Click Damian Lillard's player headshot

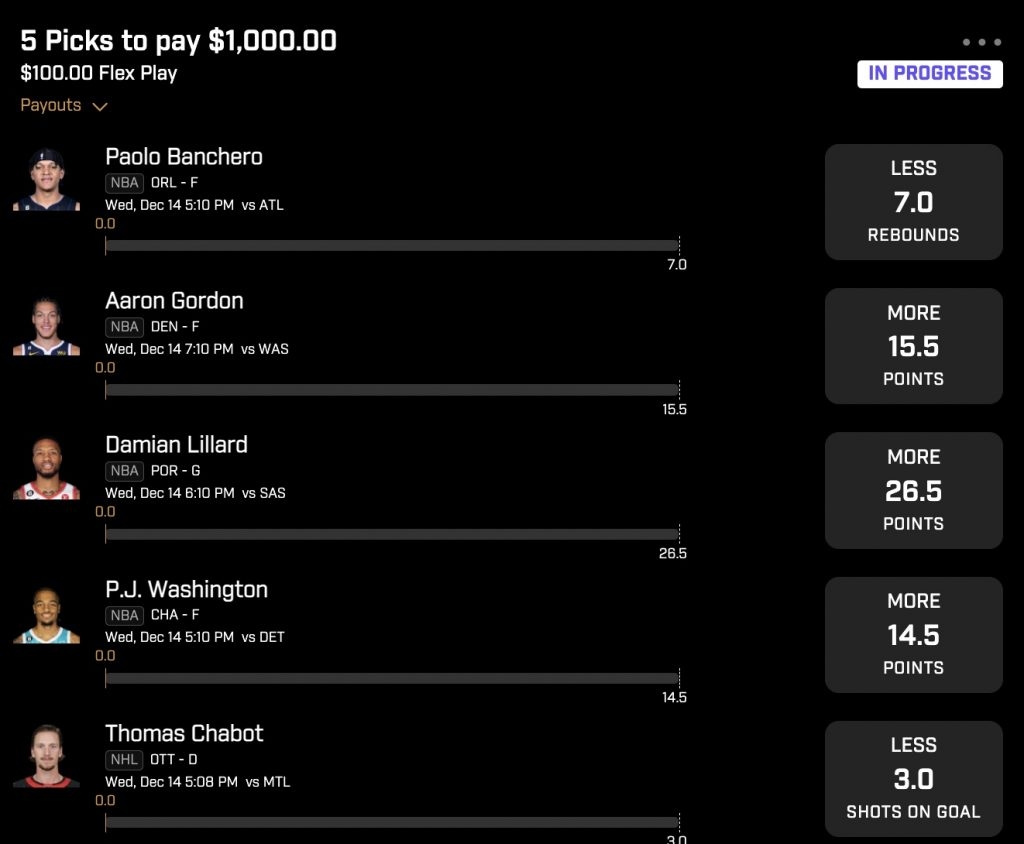tap(46, 468)
